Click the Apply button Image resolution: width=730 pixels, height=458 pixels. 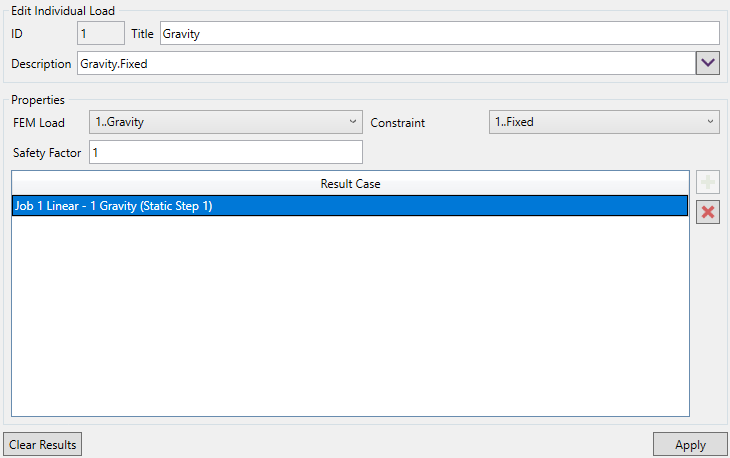[x=690, y=445]
